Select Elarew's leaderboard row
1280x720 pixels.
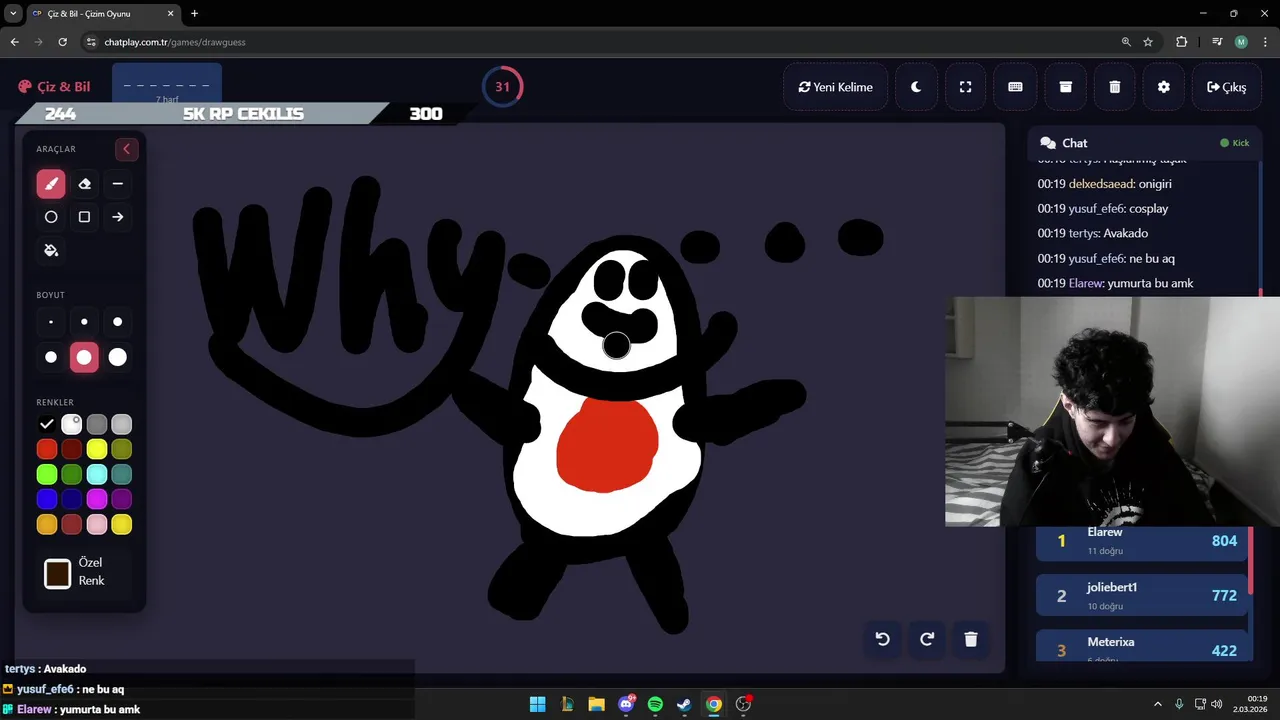1141,541
